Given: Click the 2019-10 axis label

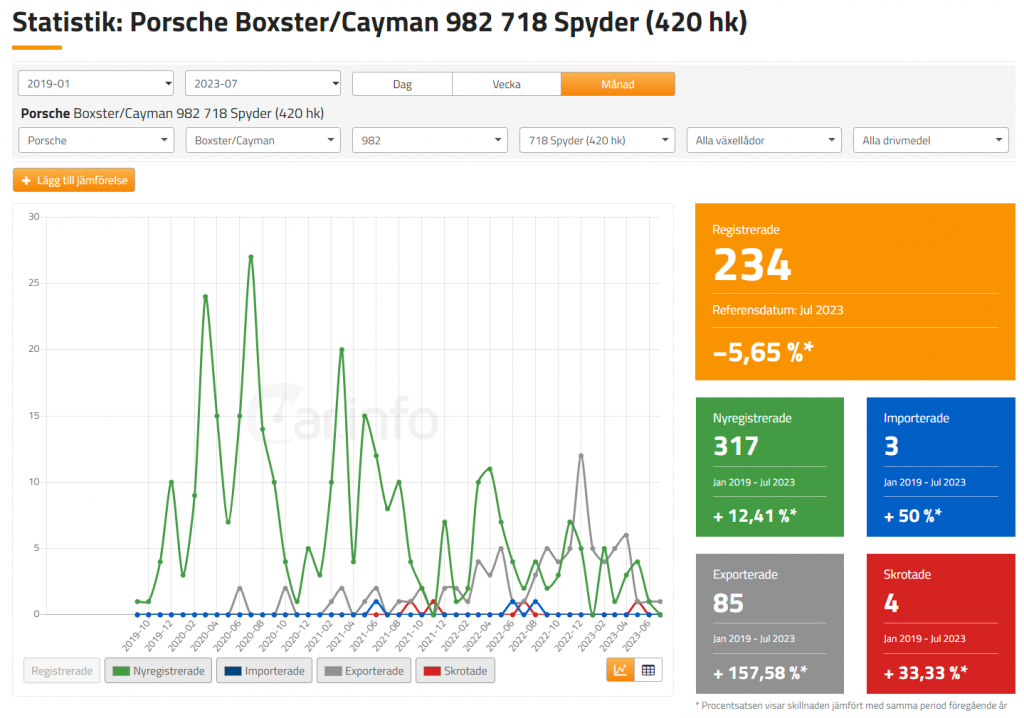Looking at the screenshot, I should [x=135, y=636].
